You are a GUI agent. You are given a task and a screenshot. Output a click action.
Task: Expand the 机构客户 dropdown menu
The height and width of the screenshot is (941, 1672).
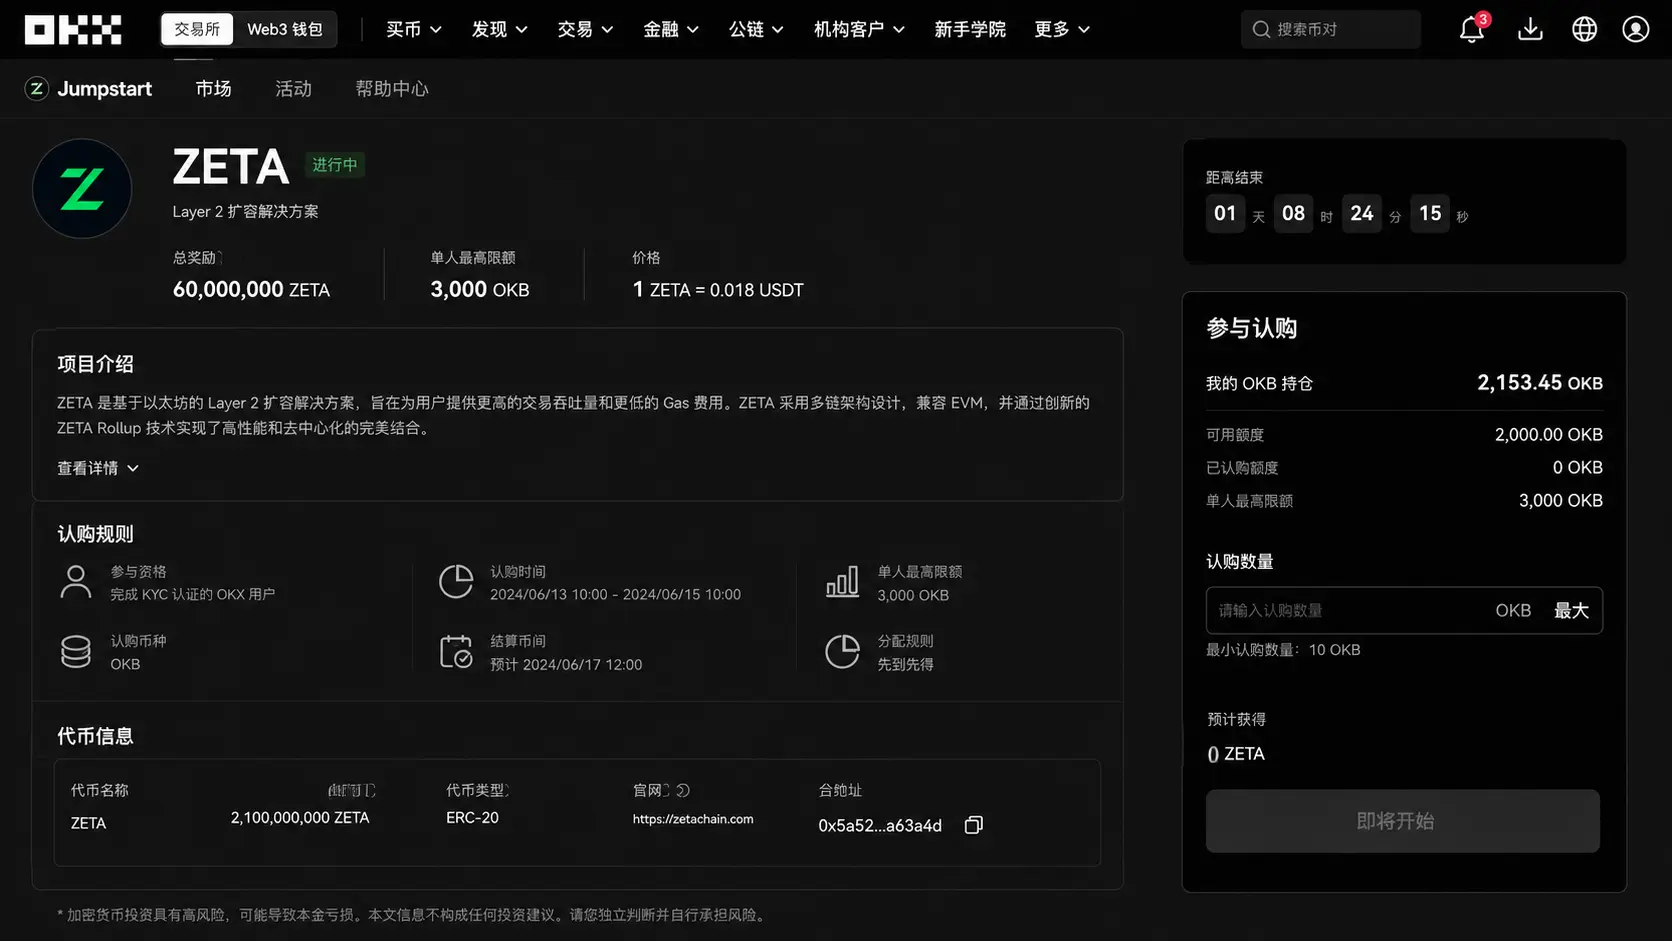[859, 29]
